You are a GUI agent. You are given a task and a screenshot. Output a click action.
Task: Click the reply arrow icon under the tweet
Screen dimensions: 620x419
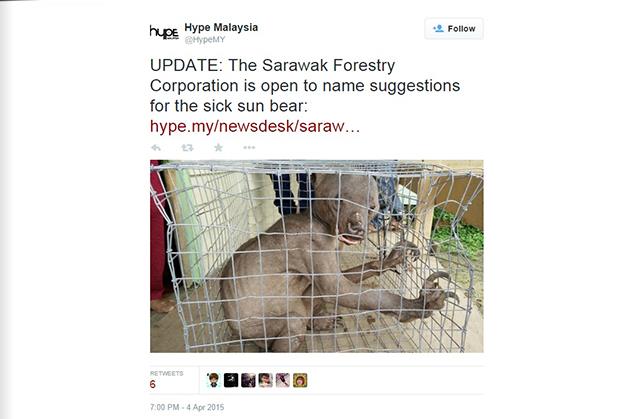pos(156,148)
